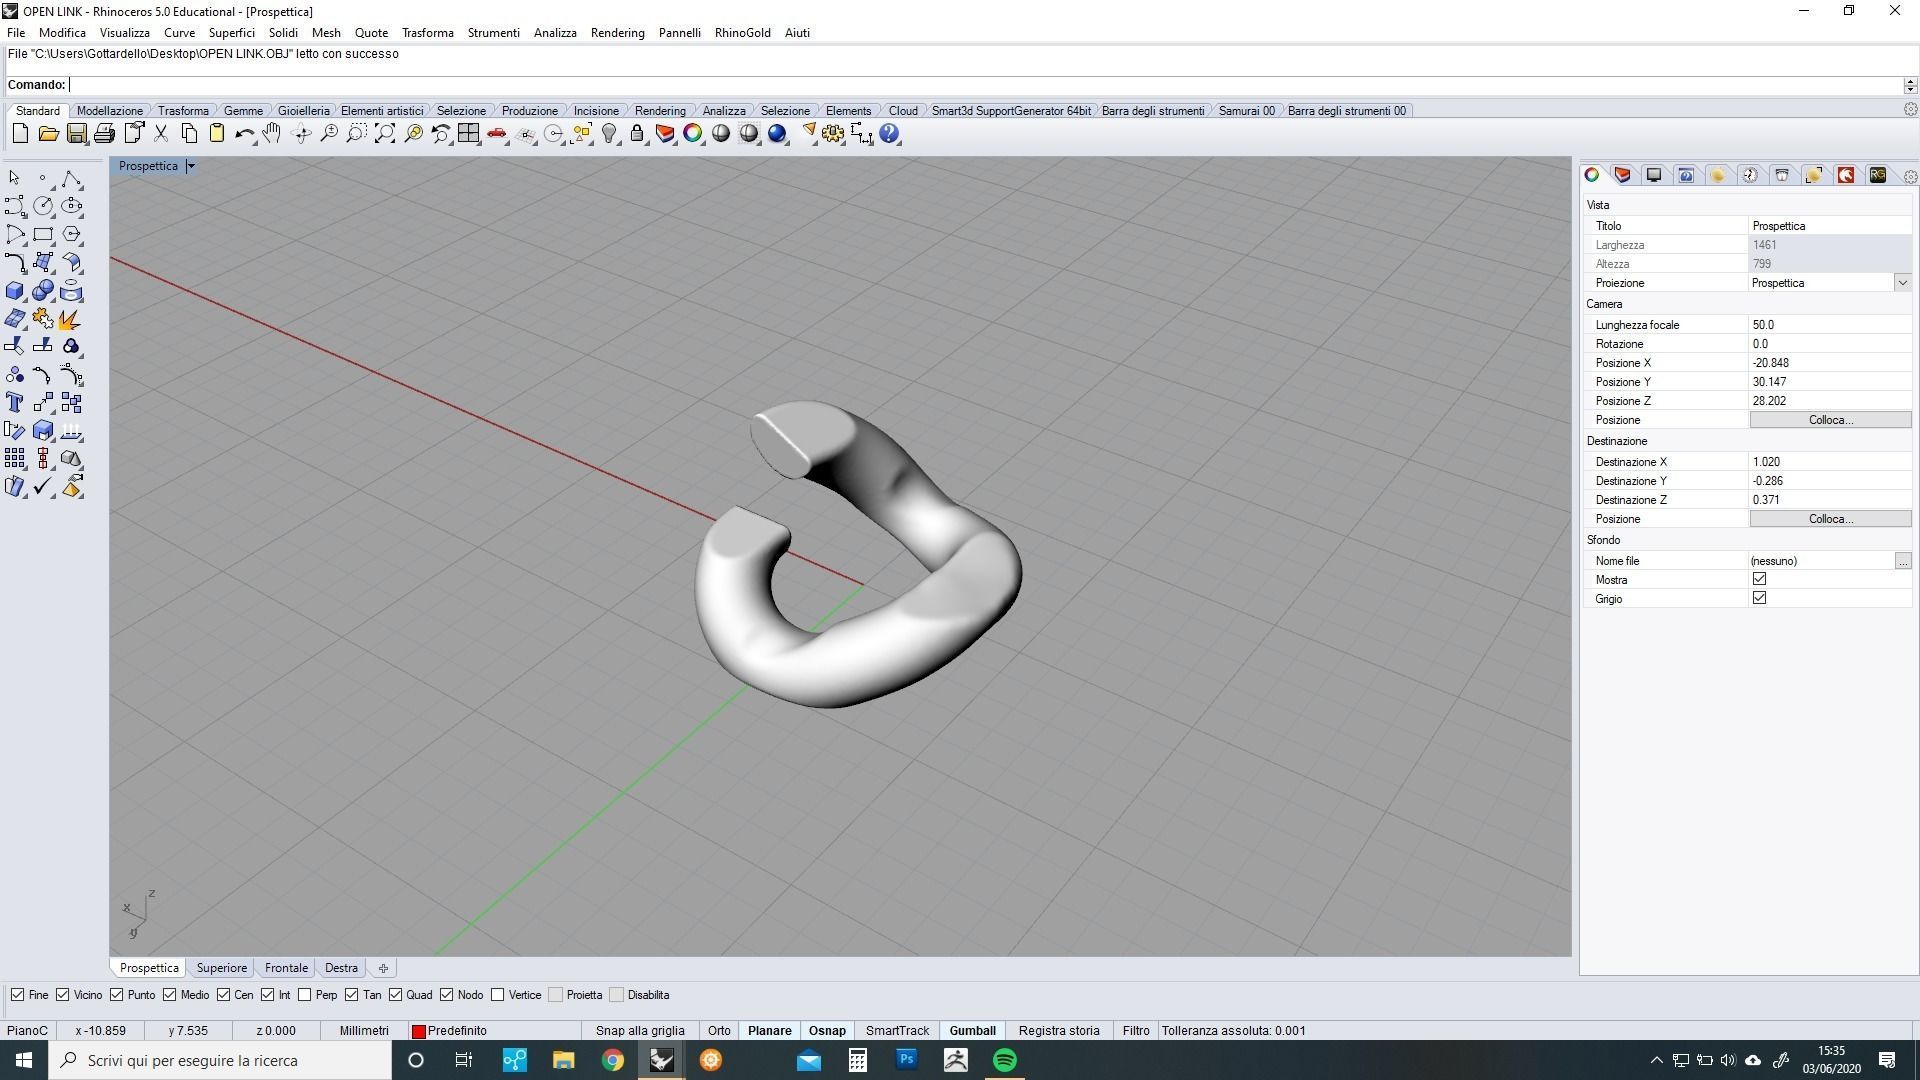Toggle Orto mode in status bar
This screenshot has width=1920, height=1080.
(719, 1031)
